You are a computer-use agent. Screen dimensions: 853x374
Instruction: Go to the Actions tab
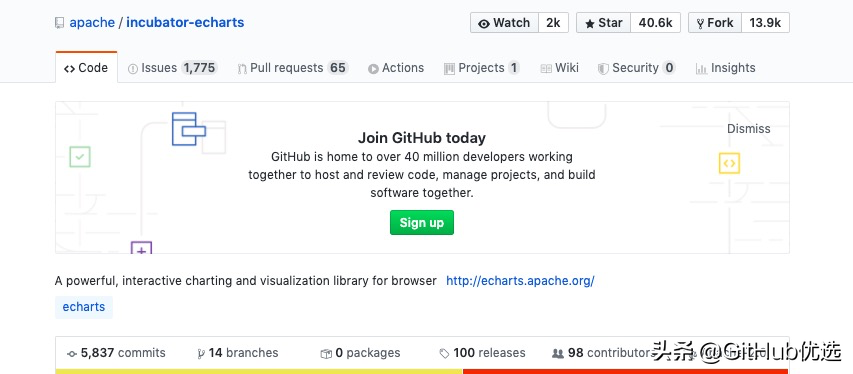396,68
